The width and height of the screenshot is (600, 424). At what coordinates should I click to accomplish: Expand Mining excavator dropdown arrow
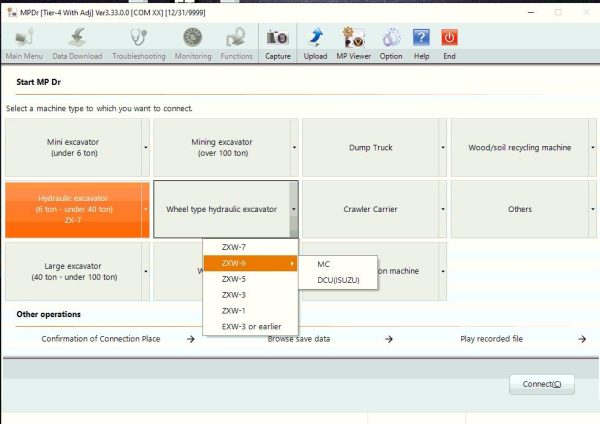tap(294, 148)
